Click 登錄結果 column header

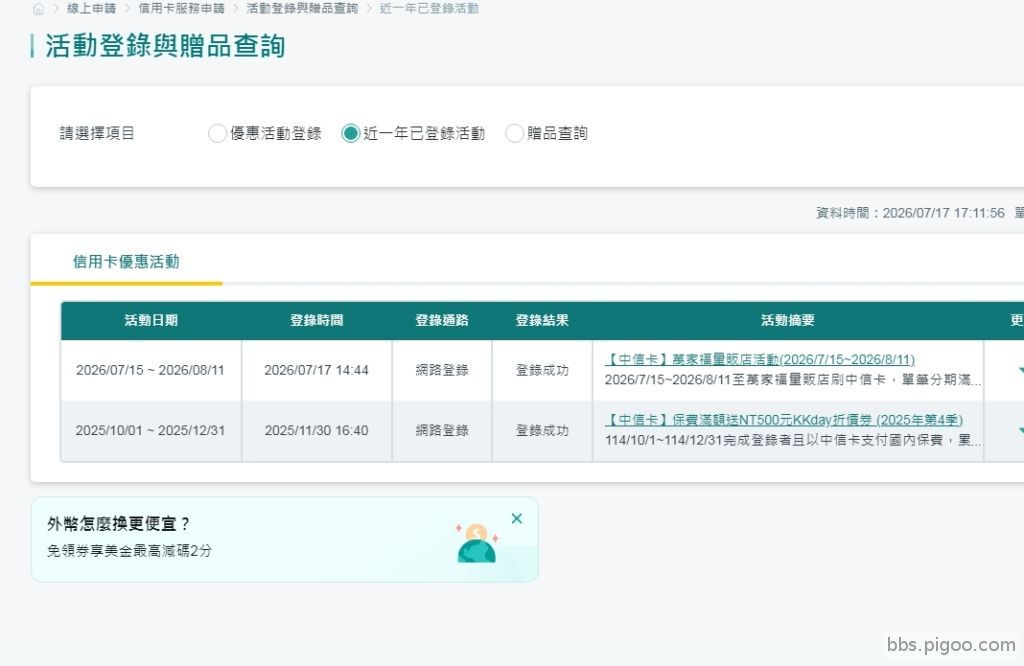[x=542, y=320]
